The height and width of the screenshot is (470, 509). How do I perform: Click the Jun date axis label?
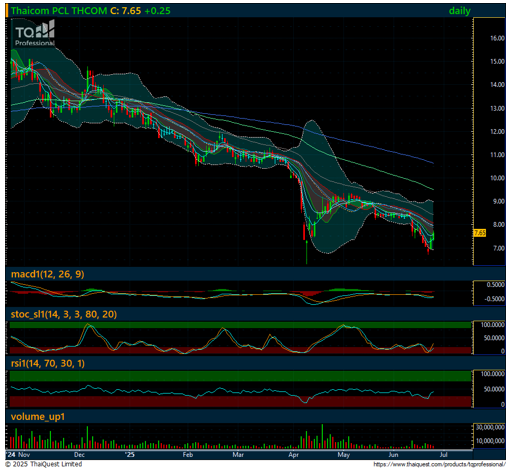[394, 455]
